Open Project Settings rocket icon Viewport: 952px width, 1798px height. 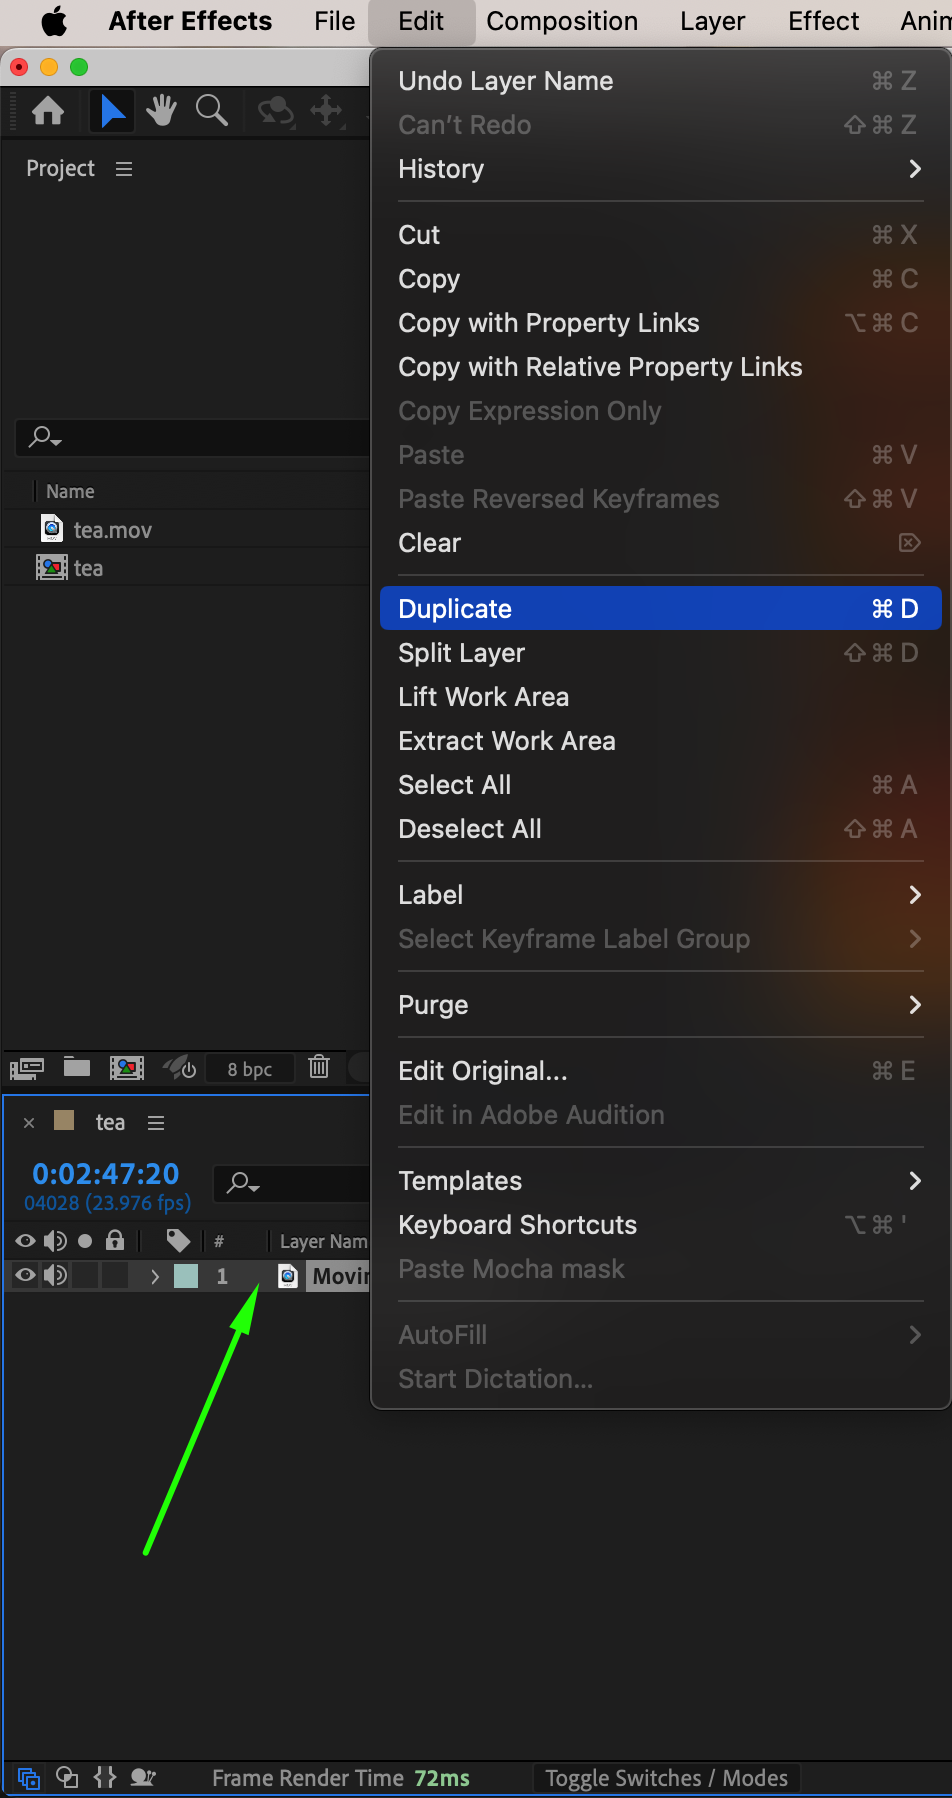click(x=180, y=1068)
